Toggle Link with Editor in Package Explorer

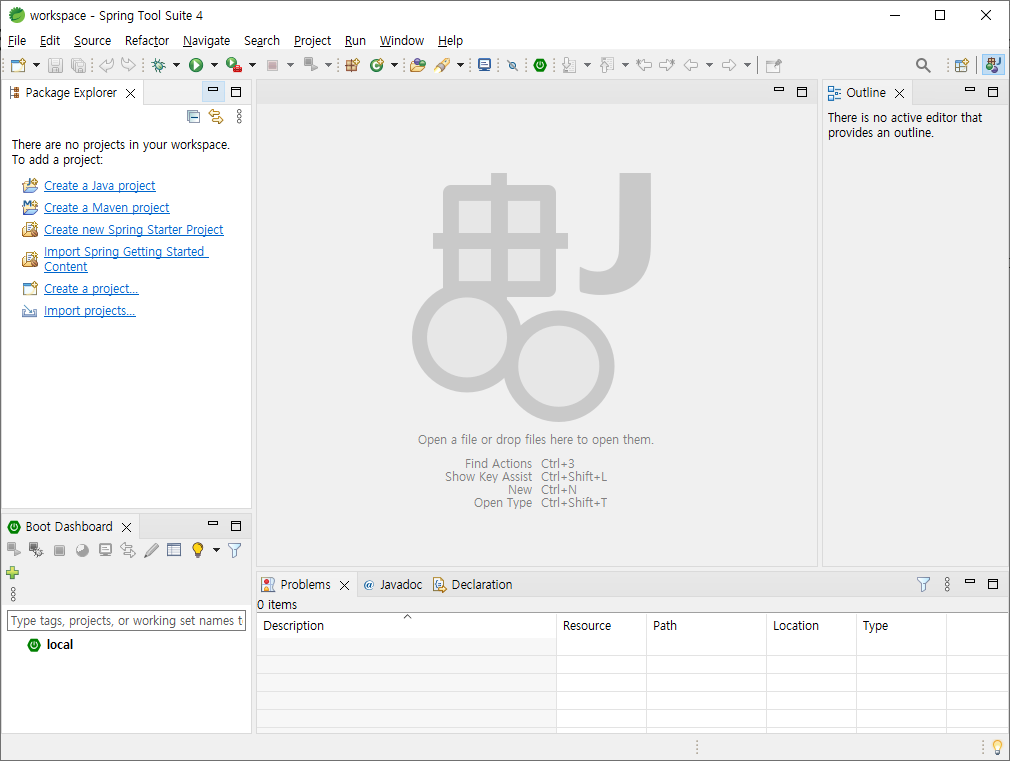[x=216, y=117]
